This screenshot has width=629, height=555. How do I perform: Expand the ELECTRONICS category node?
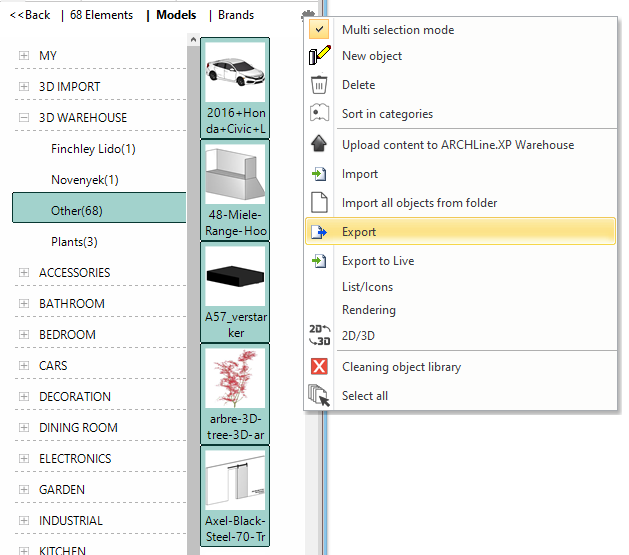click(24, 458)
